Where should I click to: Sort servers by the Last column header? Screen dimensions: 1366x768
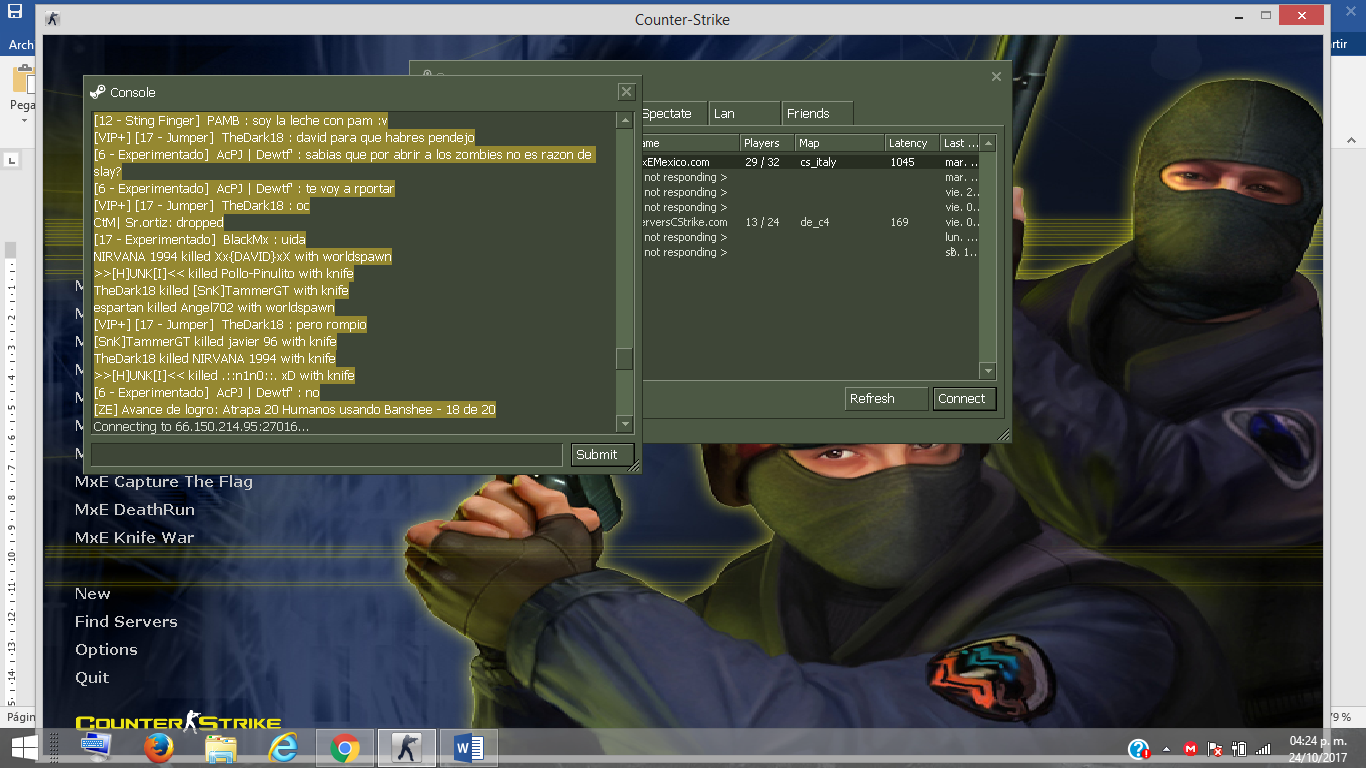coord(959,143)
